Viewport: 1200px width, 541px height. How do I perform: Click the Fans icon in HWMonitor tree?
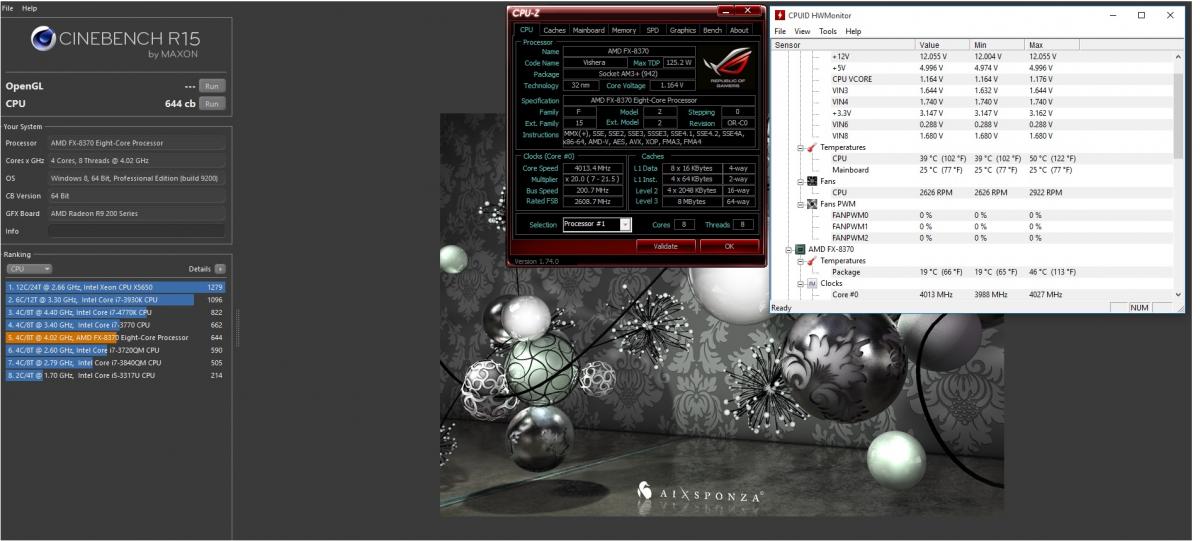tap(812, 181)
